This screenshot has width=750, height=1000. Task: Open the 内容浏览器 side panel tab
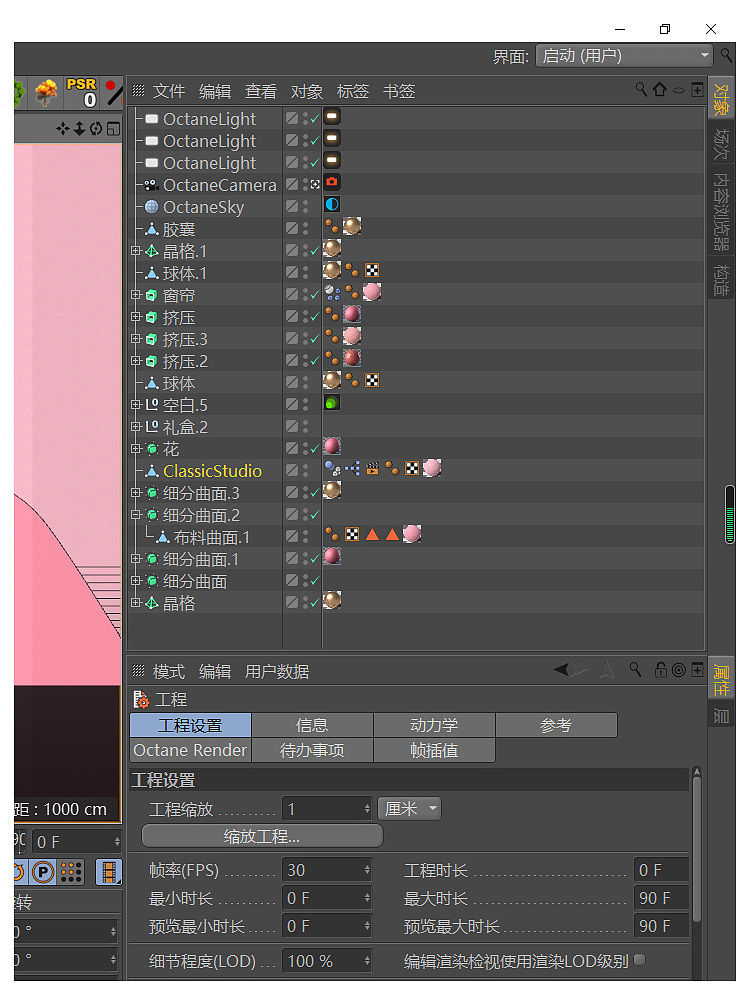pyautogui.click(x=721, y=211)
